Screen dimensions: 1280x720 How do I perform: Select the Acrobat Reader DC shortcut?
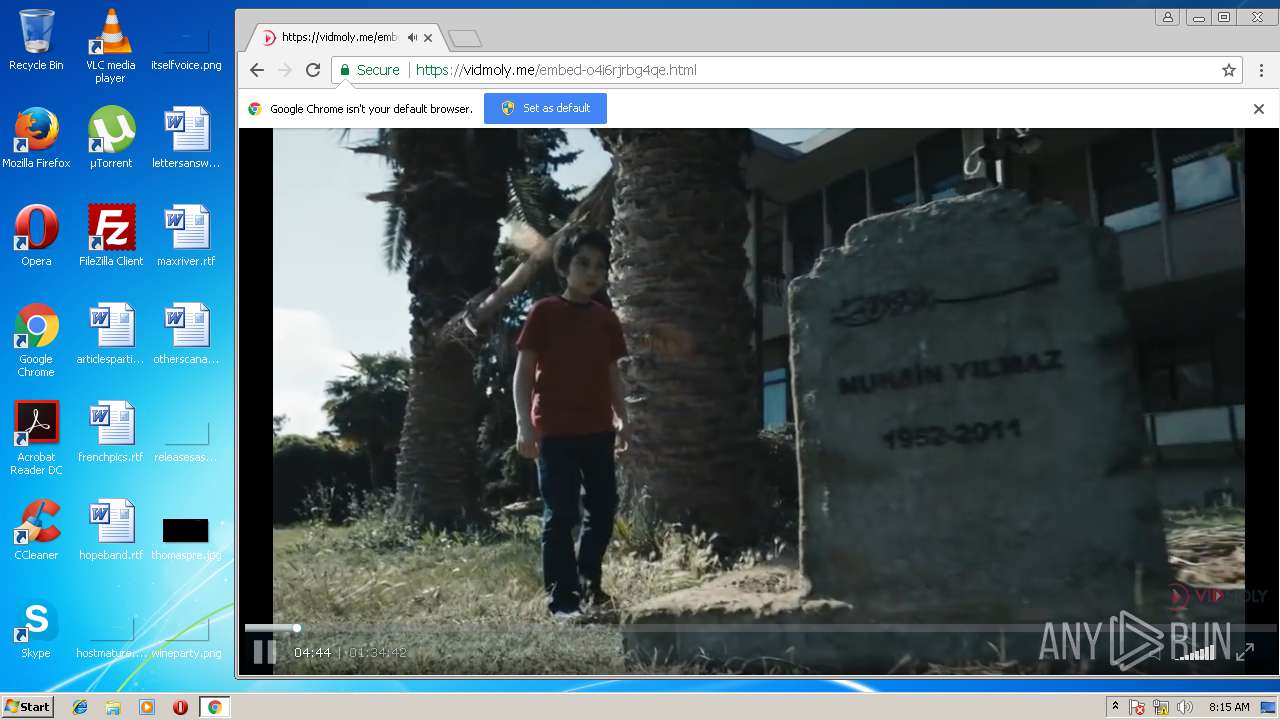[x=36, y=438]
